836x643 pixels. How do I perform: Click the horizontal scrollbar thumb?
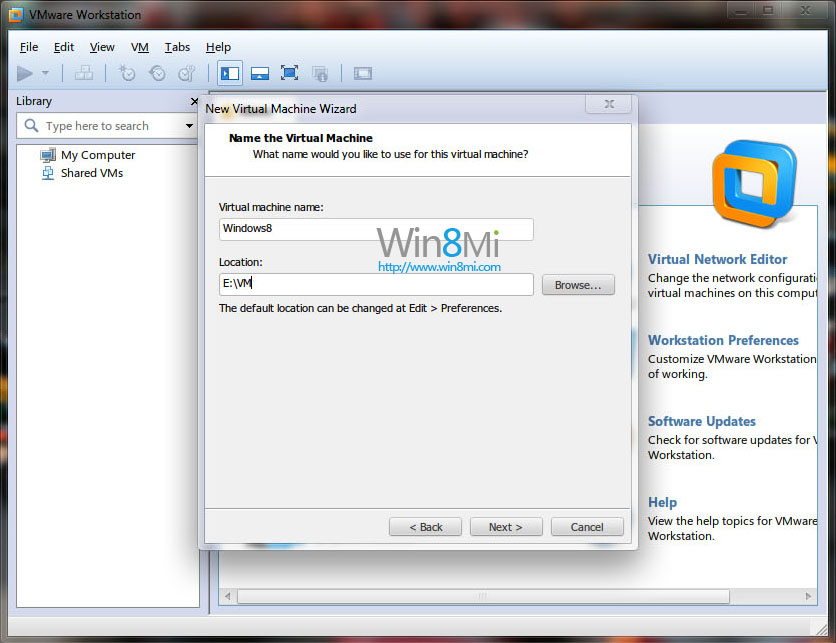tap(483, 596)
